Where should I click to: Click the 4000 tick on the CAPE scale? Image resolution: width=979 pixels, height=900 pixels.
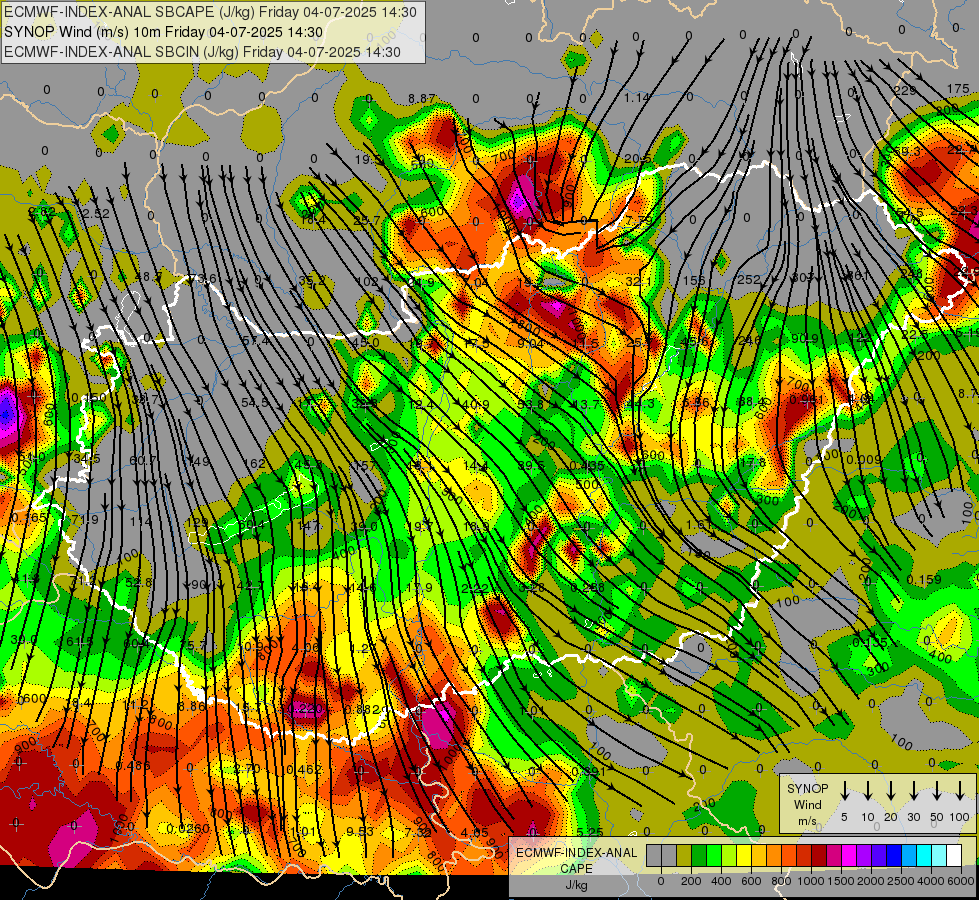click(932, 881)
